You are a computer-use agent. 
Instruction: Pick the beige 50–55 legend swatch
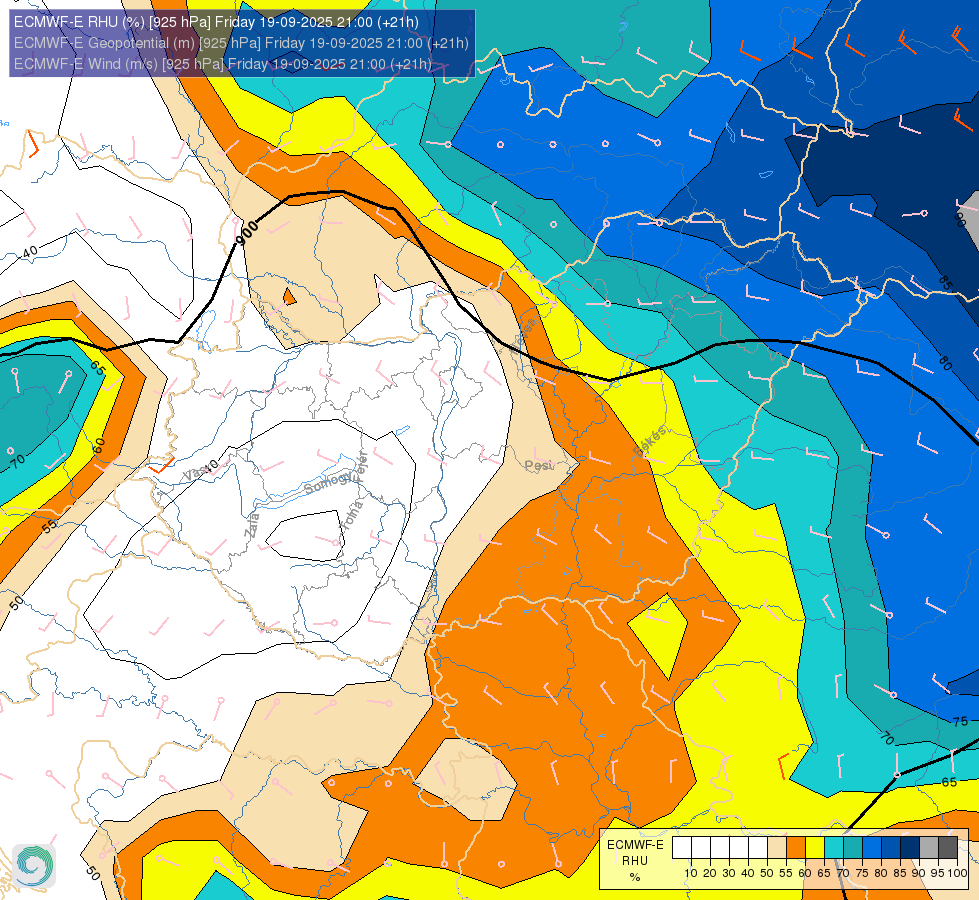click(777, 848)
